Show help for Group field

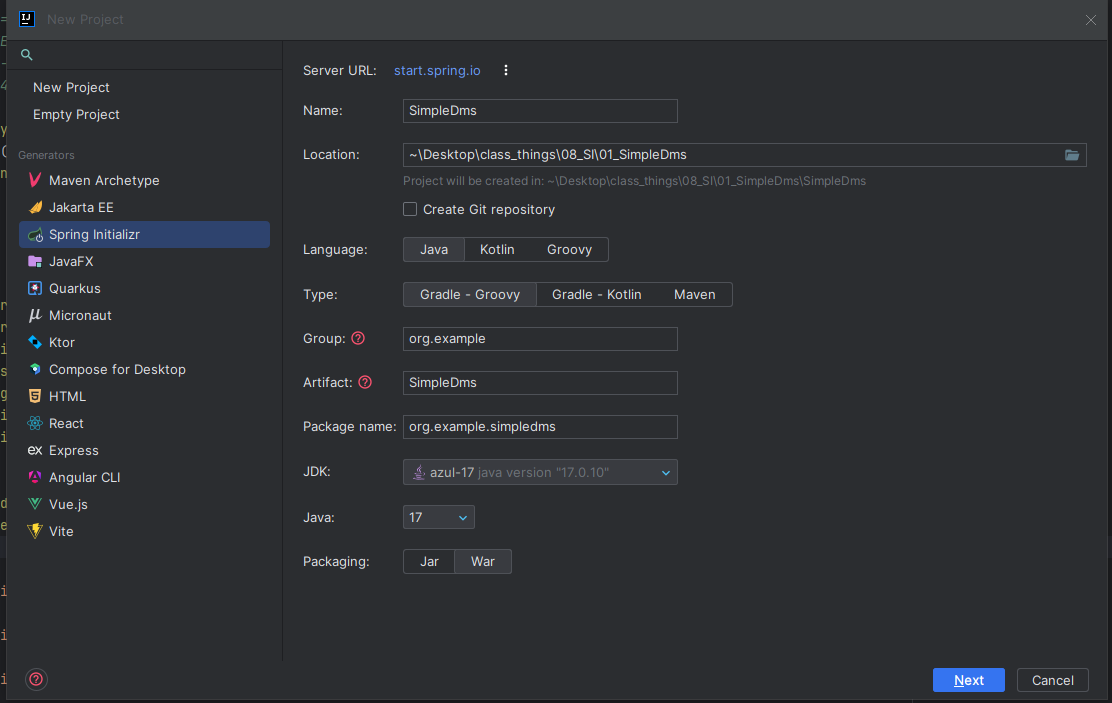(x=358, y=338)
